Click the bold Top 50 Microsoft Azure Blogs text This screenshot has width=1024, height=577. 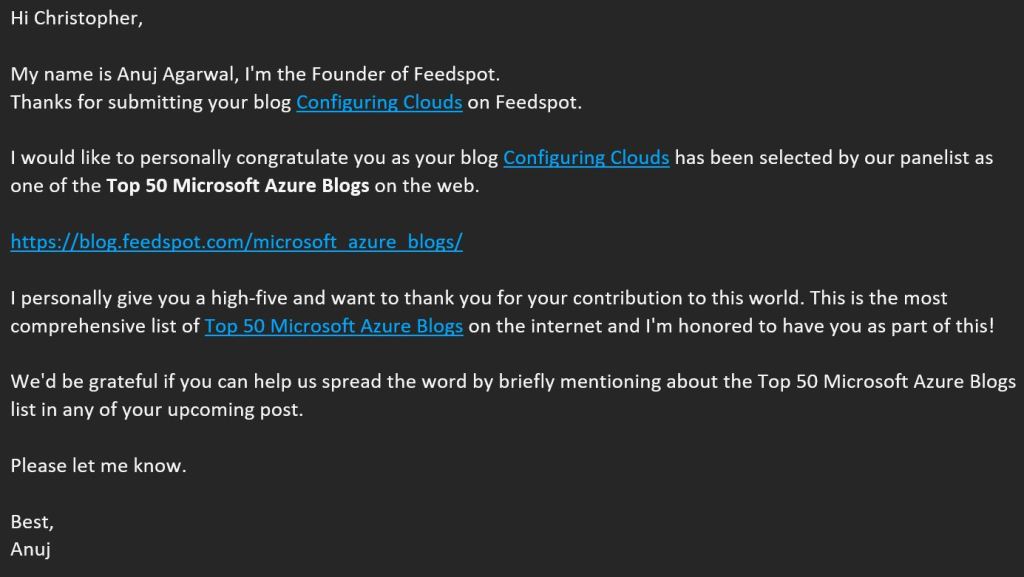238,186
